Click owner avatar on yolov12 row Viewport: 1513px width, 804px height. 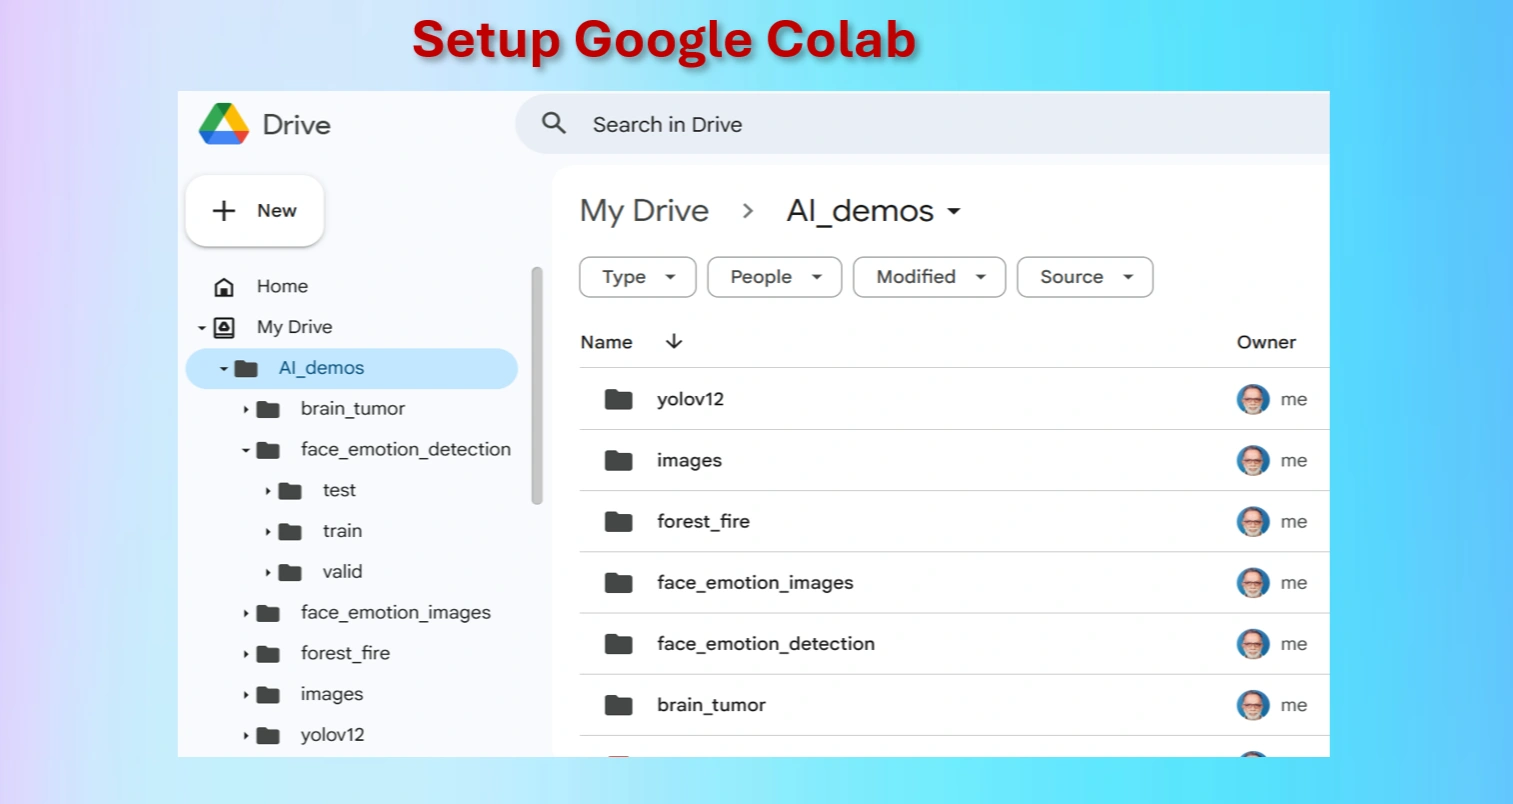click(x=1253, y=399)
